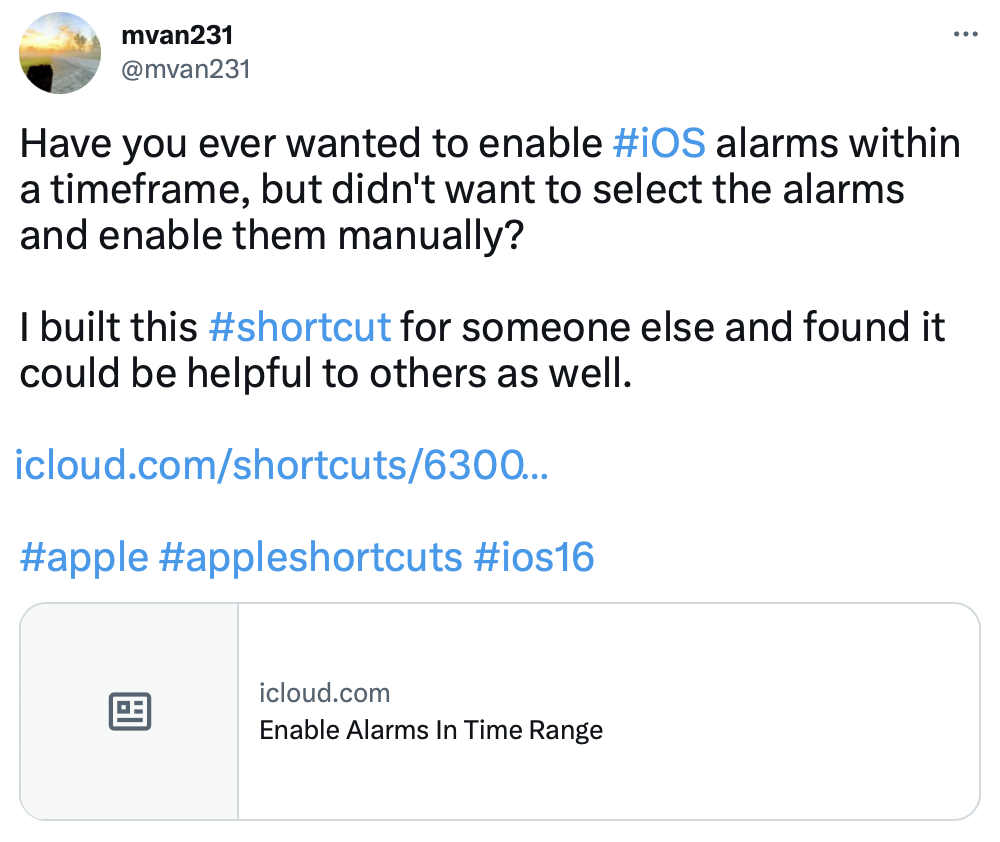
Task: Open the three-dot more options menu
Action: point(966,34)
